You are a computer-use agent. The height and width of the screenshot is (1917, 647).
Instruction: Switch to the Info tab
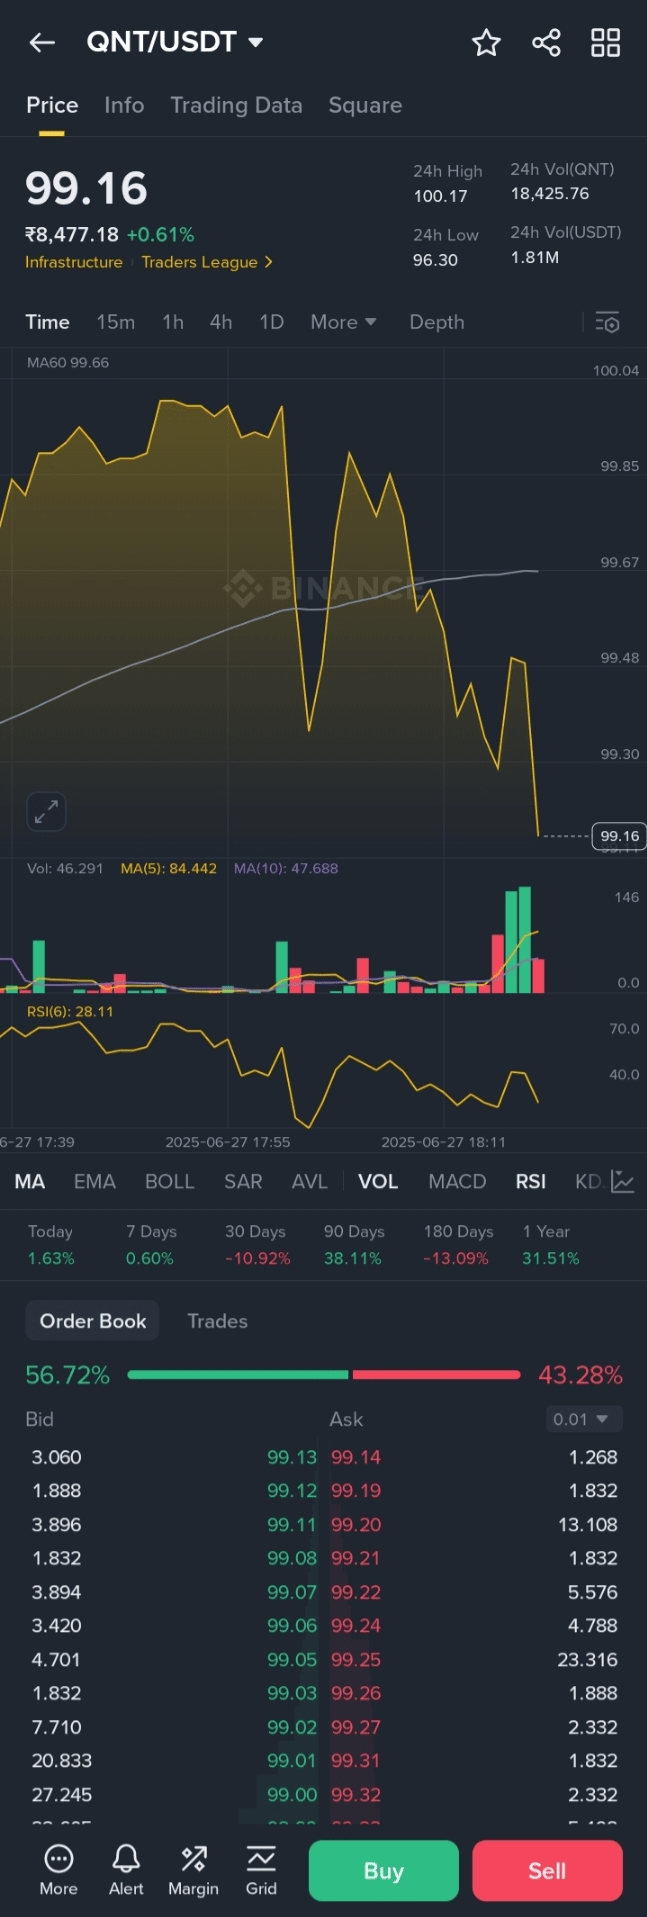[124, 105]
